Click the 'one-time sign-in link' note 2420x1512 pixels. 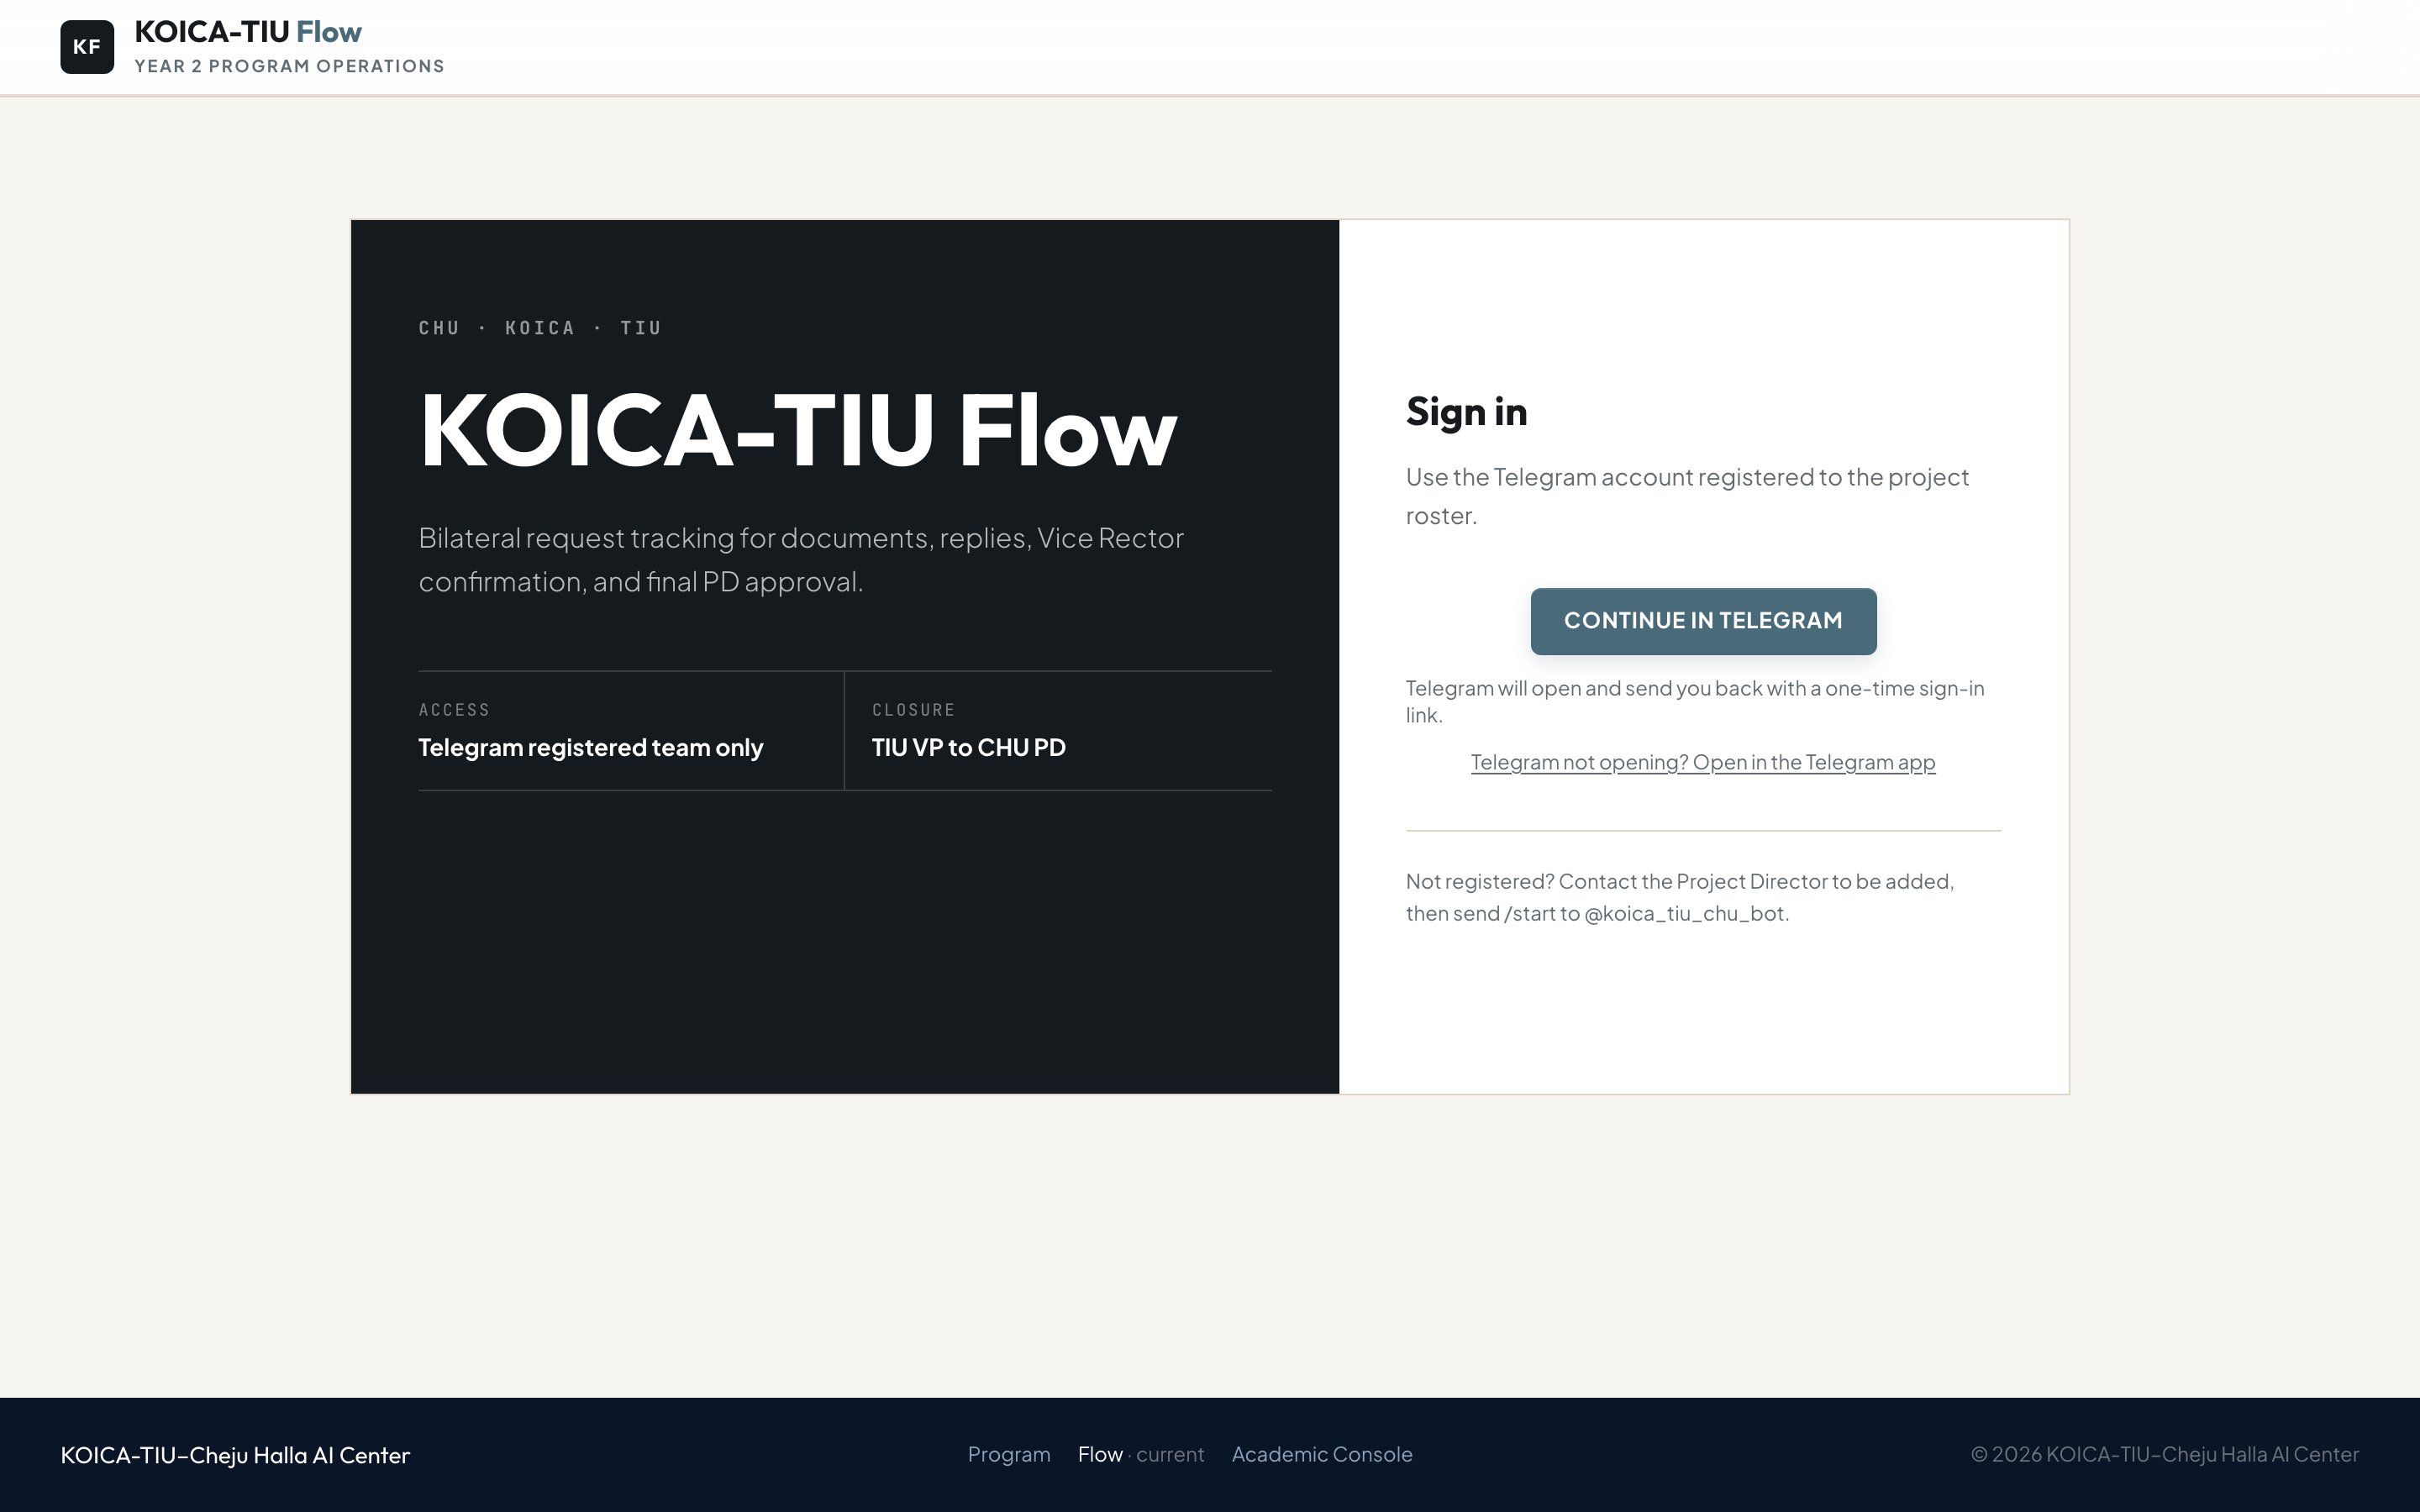point(1695,701)
